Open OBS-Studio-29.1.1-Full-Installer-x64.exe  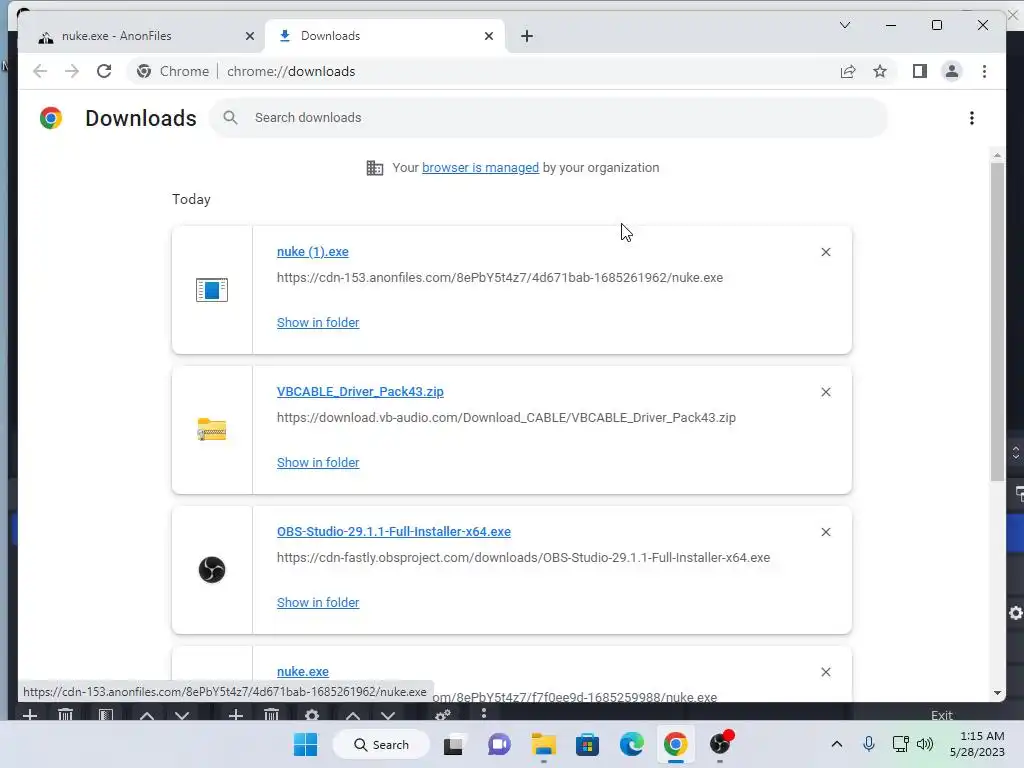394,532
